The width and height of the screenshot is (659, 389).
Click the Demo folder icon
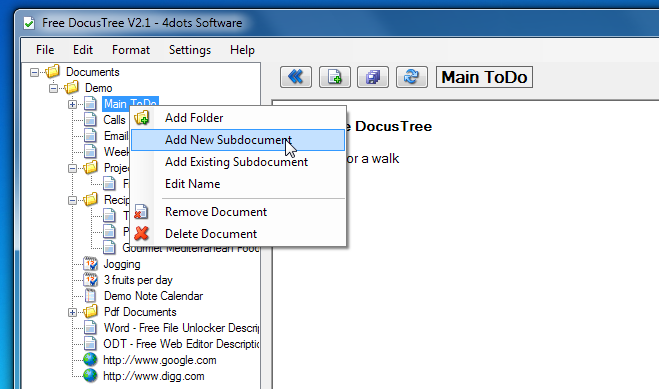pyautogui.click(x=72, y=87)
